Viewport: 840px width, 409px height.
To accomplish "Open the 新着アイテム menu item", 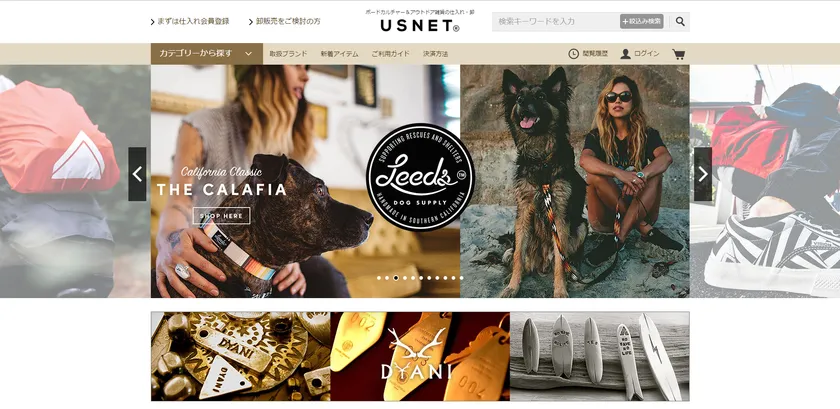I will pos(340,54).
